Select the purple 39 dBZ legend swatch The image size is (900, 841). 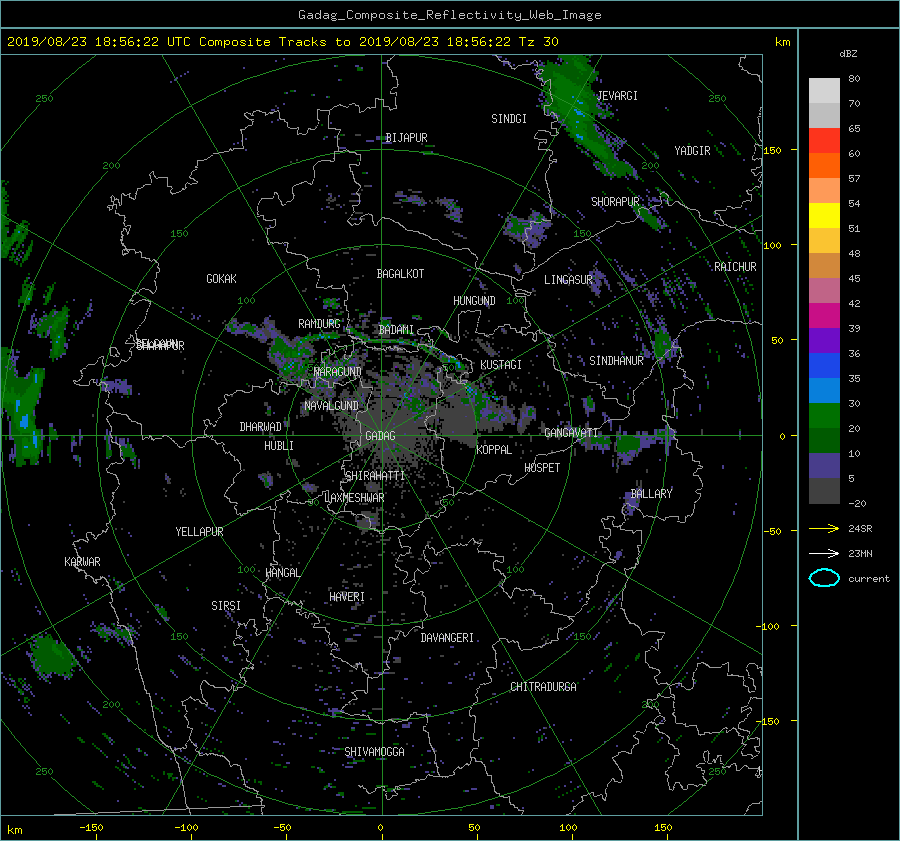(824, 340)
